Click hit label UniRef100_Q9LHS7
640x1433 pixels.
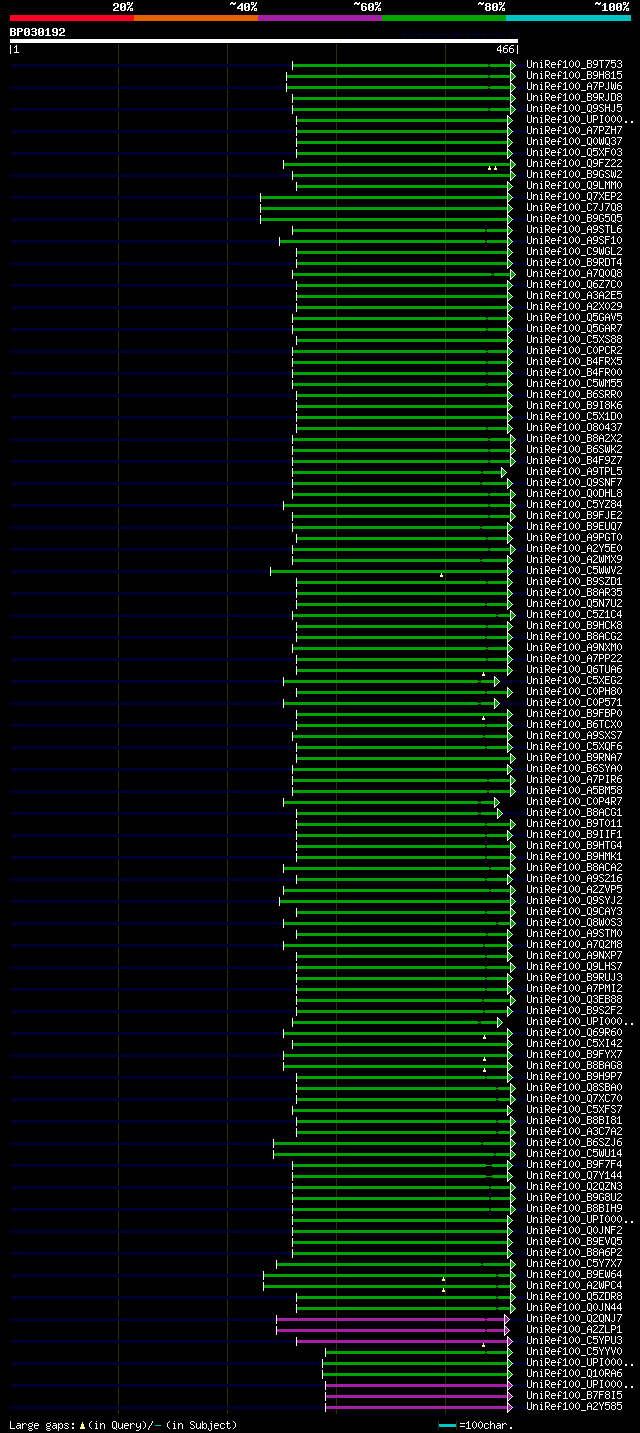point(574,967)
